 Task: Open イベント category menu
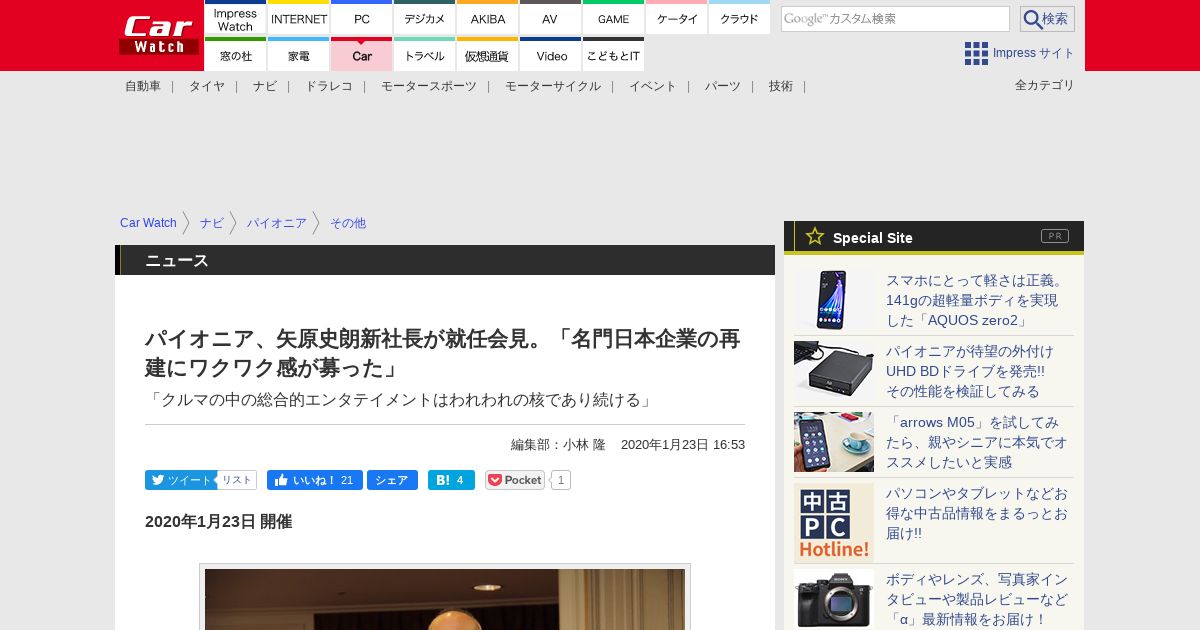pos(653,86)
